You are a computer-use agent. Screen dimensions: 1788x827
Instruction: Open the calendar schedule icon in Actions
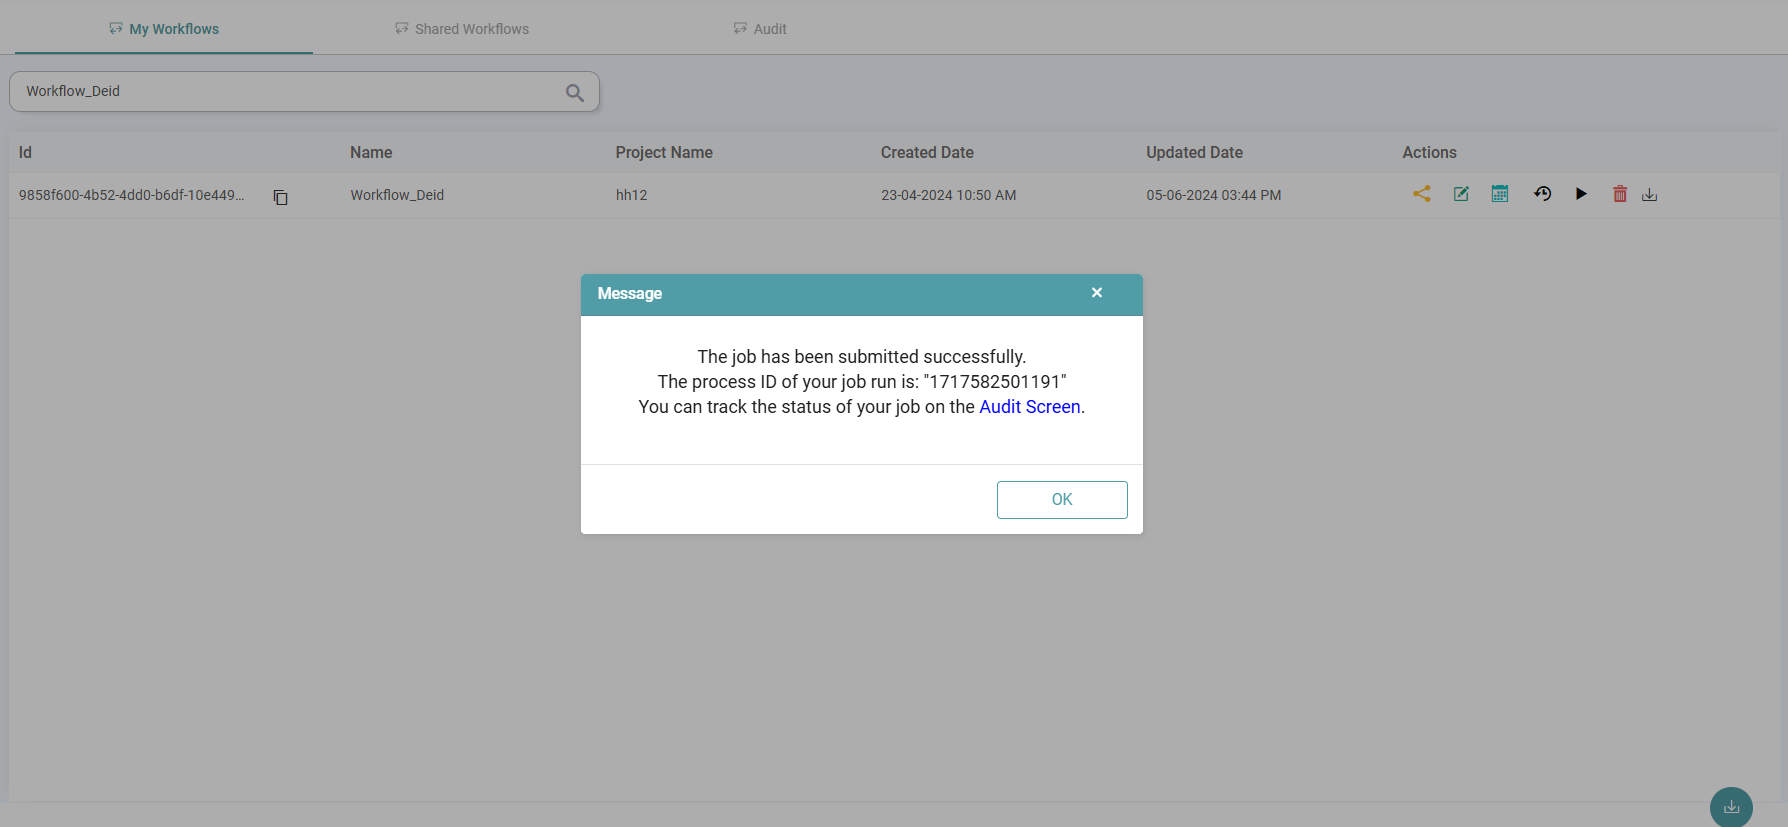(1500, 194)
